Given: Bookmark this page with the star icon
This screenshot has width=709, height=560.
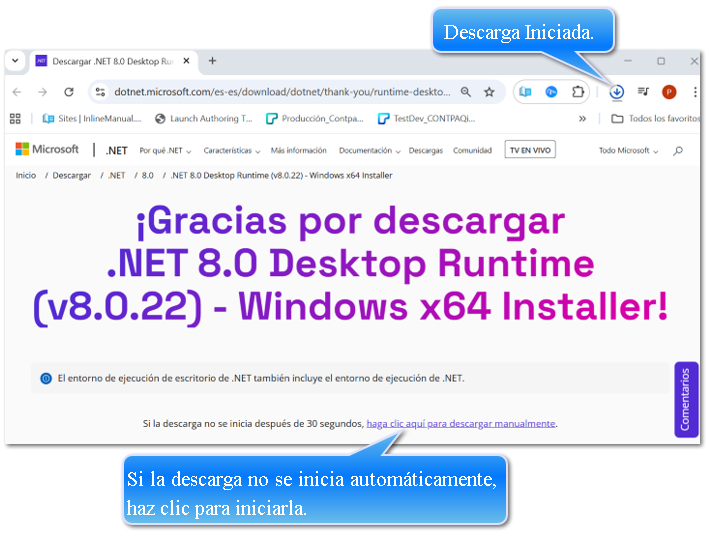Looking at the screenshot, I should (x=489, y=92).
